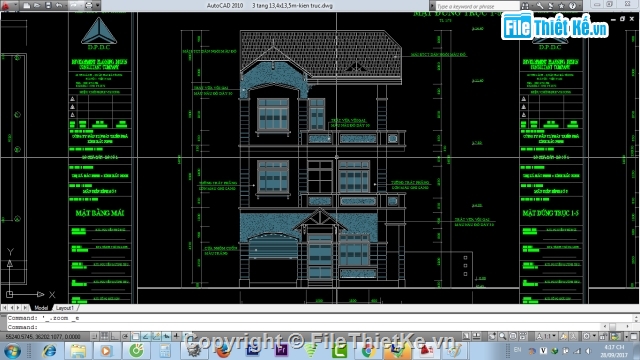Click the Open file icon in Quick Access toolbar
The width and height of the screenshot is (640, 360).
point(37,5)
